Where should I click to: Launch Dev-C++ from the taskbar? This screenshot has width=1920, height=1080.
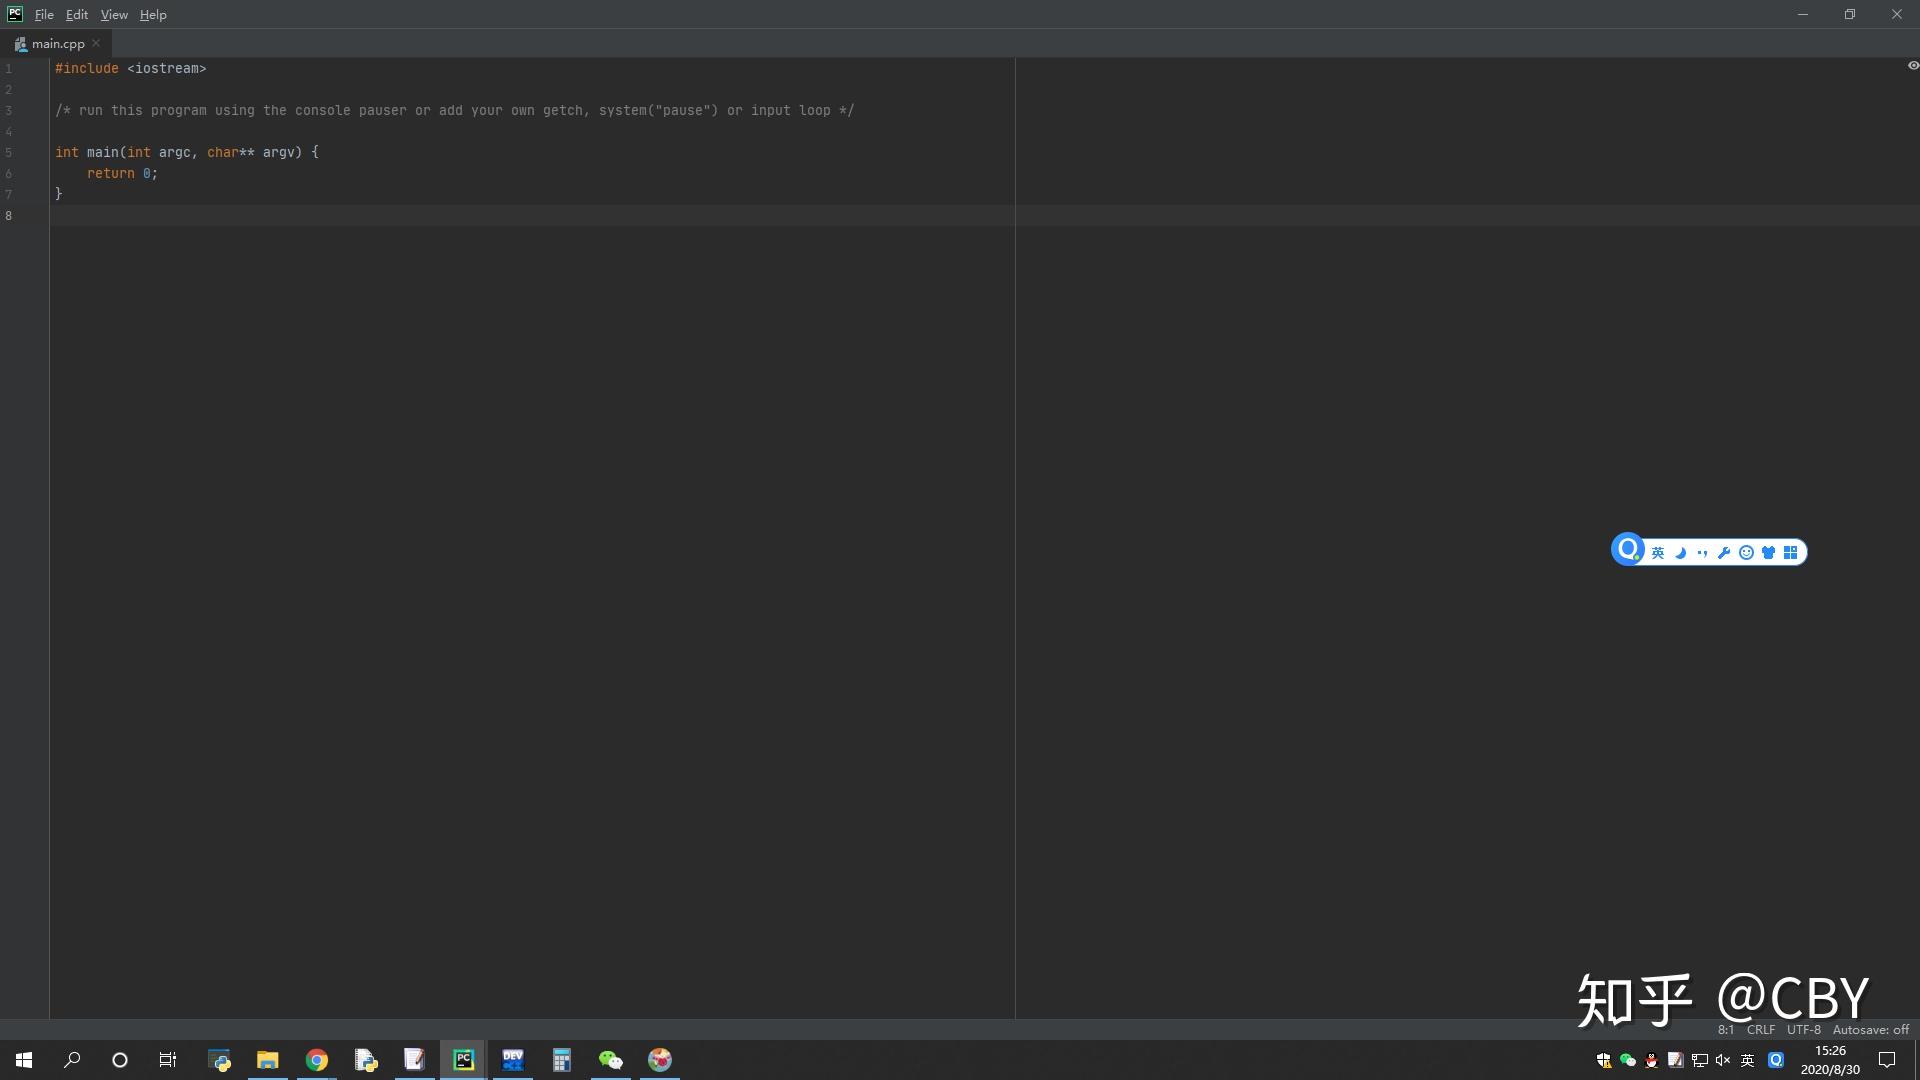513,1059
